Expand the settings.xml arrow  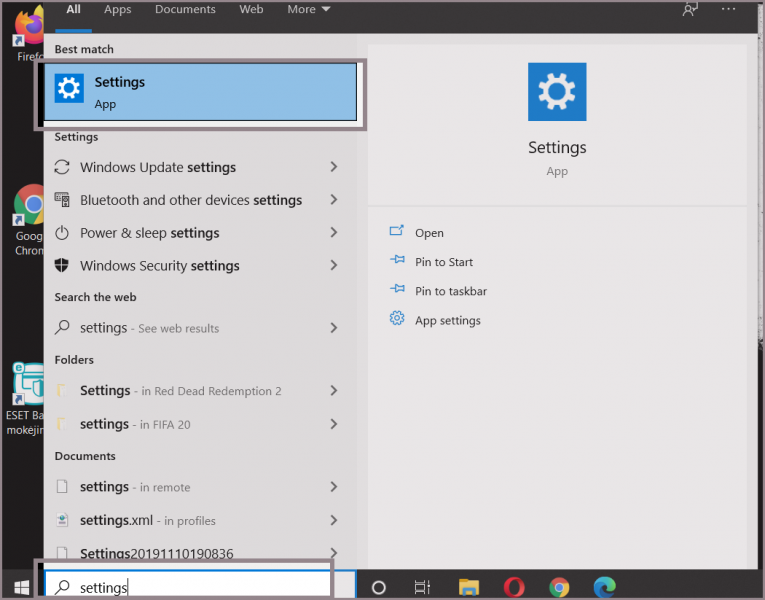click(x=334, y=520)
